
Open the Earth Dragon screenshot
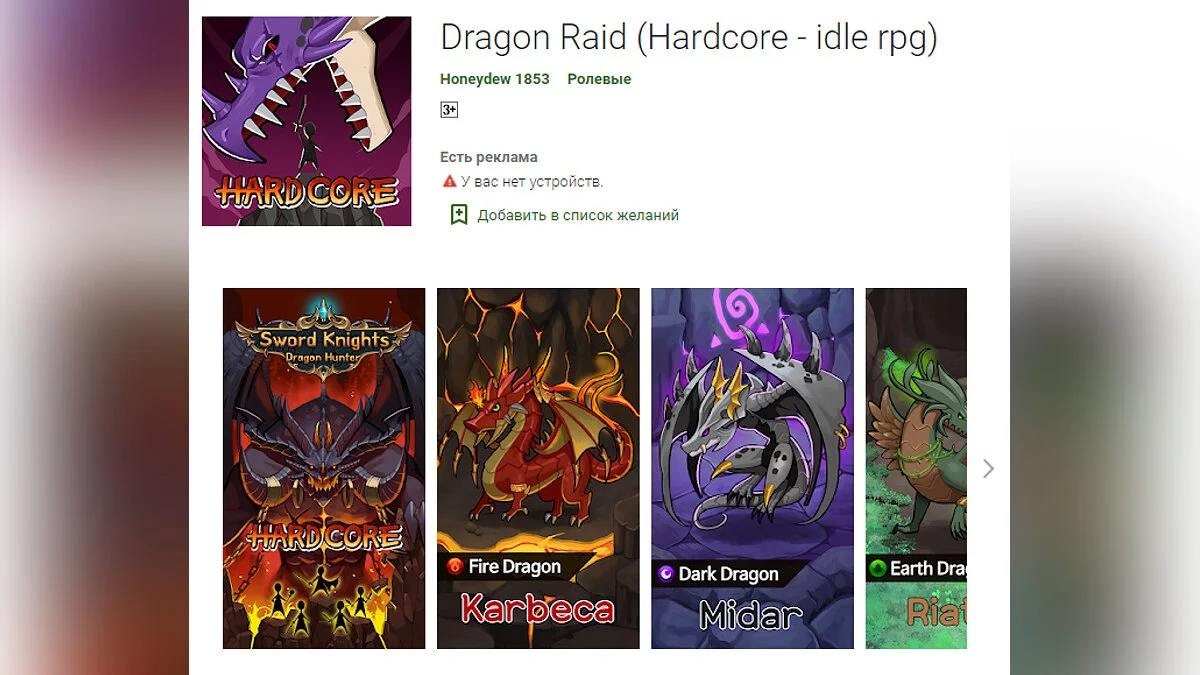916,468
